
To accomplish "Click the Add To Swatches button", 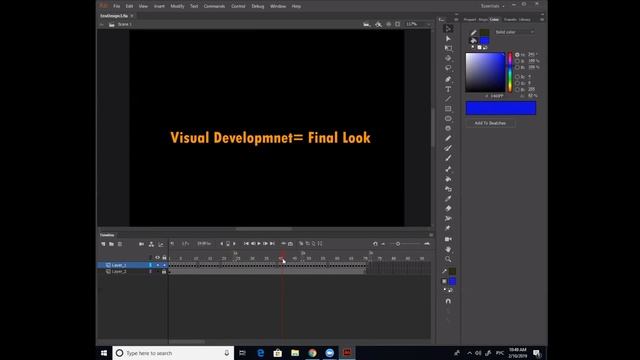I will [490, 123].
